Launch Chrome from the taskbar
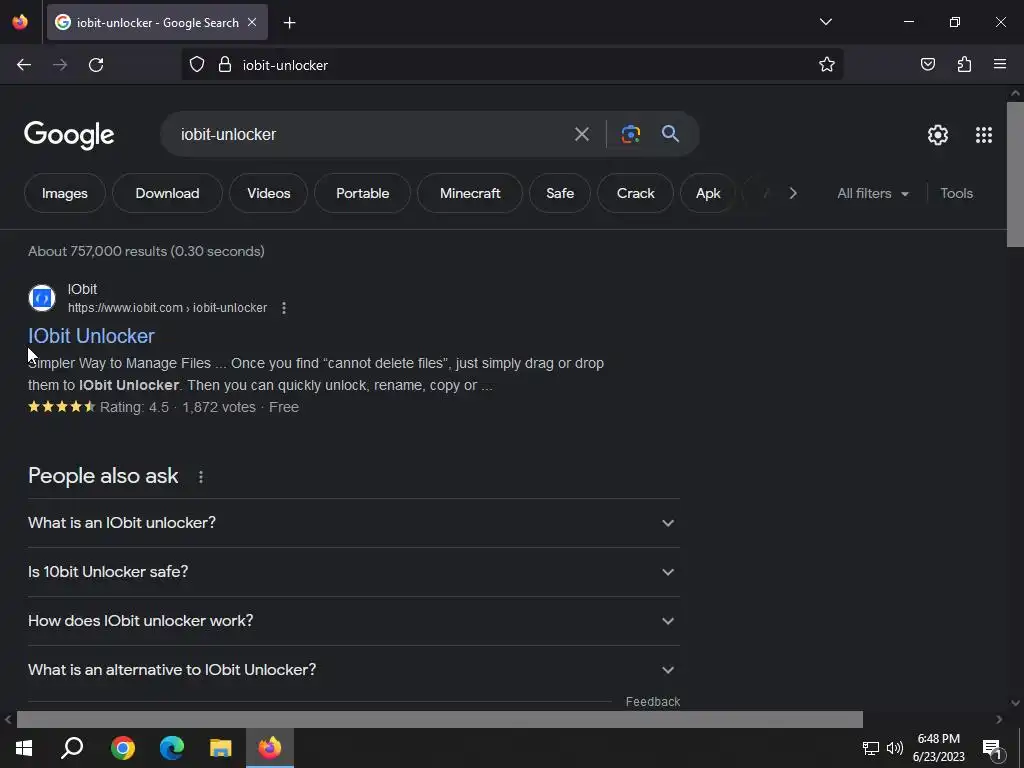The image size is (1024, 768). point(123,748)
